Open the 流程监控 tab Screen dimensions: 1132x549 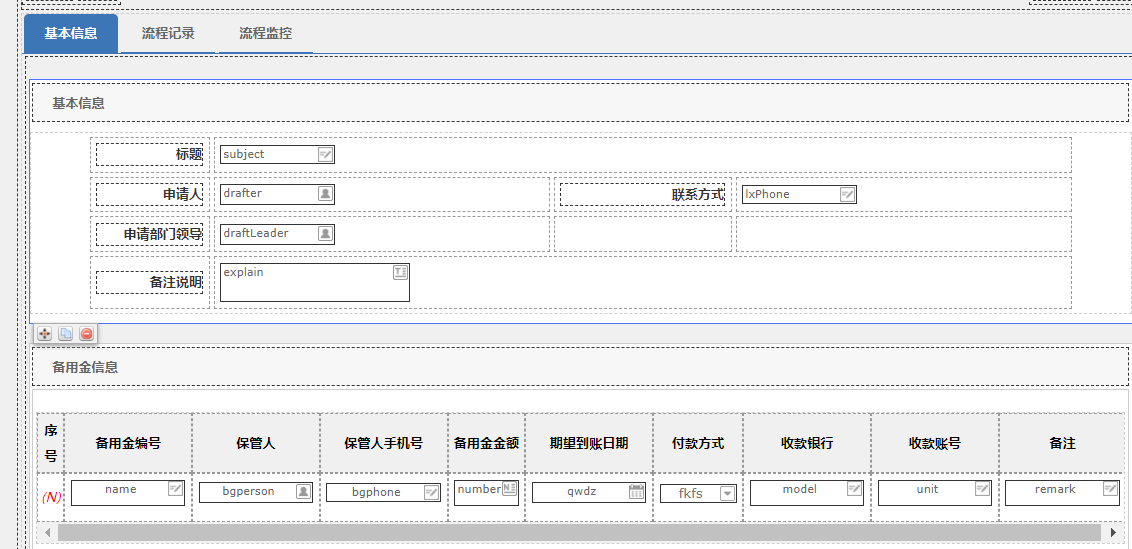click(x=266, y=33)
